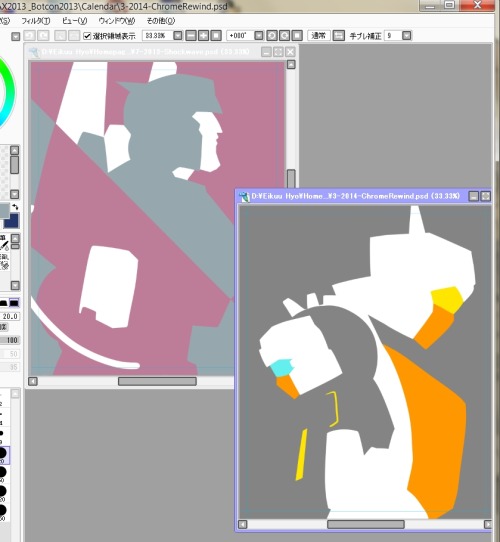Expand the zoom percentage dropdown
The image size is (500, 542).
[177, 36]
